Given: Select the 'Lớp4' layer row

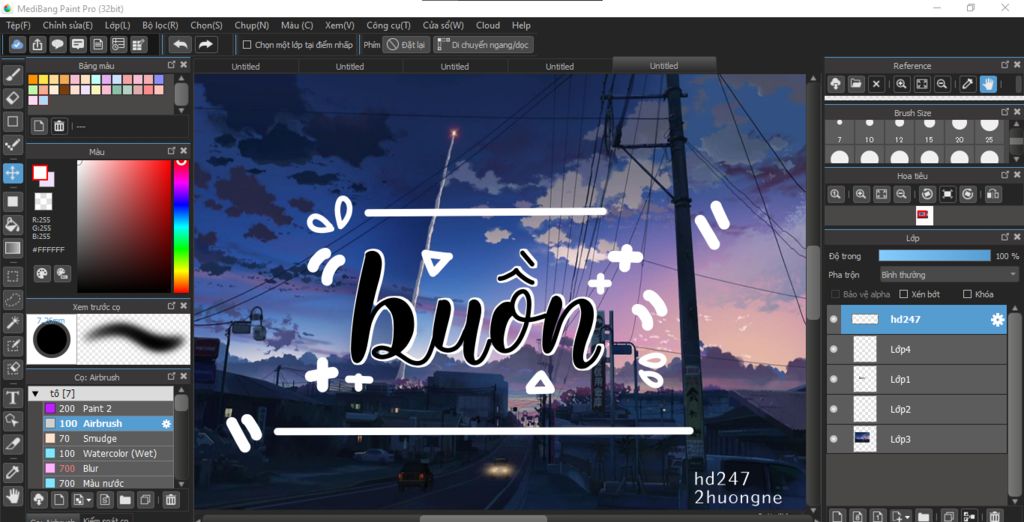Looking at the screenshot, I should pyautogui.click(x=917, y=350).
